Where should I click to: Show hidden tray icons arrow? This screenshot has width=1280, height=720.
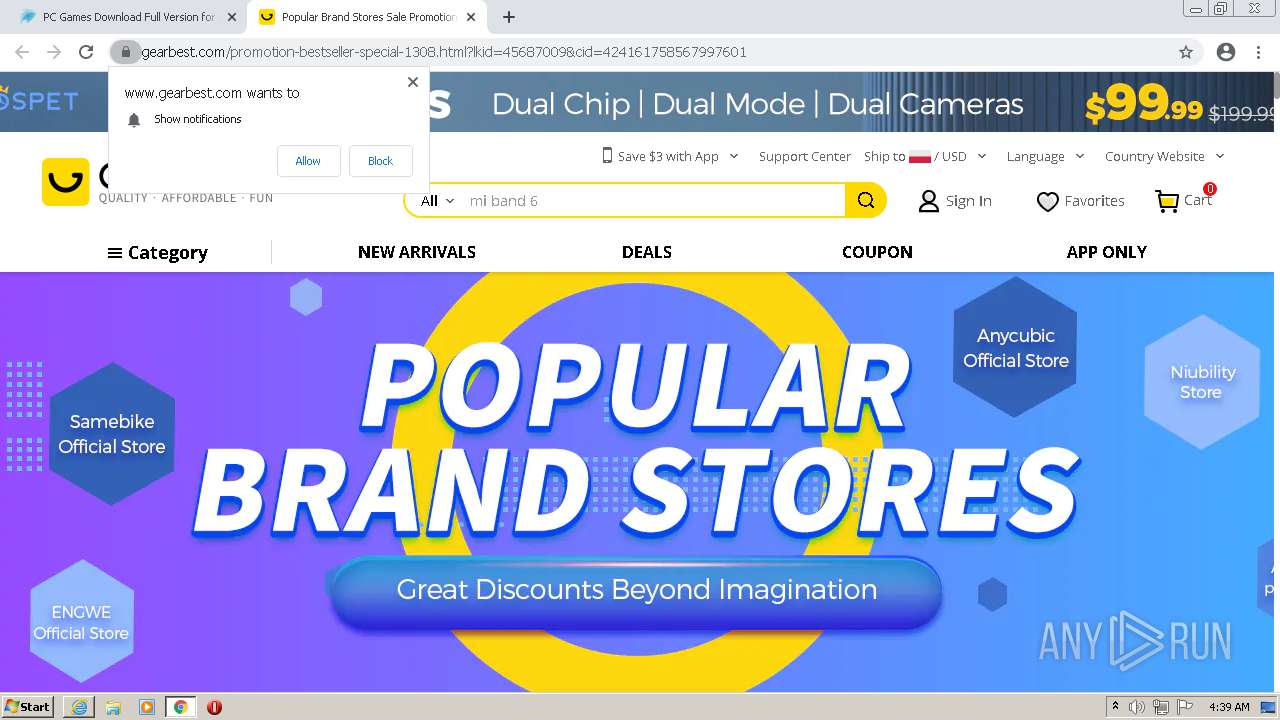(x=1116, y=707)
